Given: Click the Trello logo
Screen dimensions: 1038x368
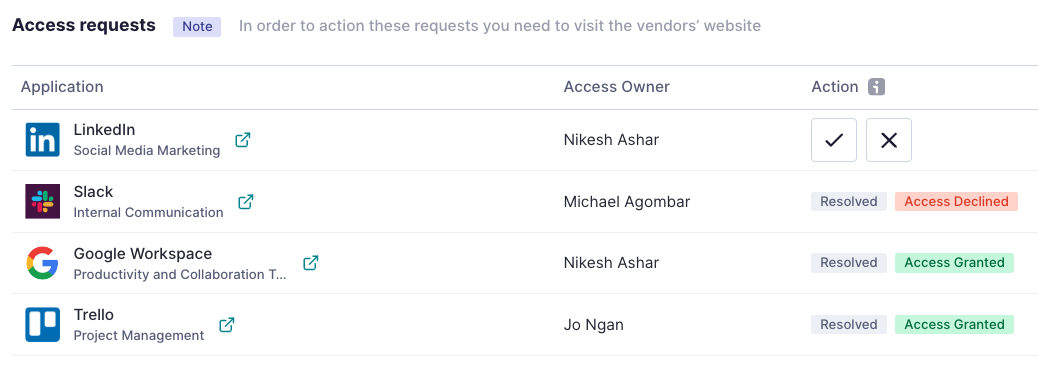Looking at the screenshot, I should 42,324.
